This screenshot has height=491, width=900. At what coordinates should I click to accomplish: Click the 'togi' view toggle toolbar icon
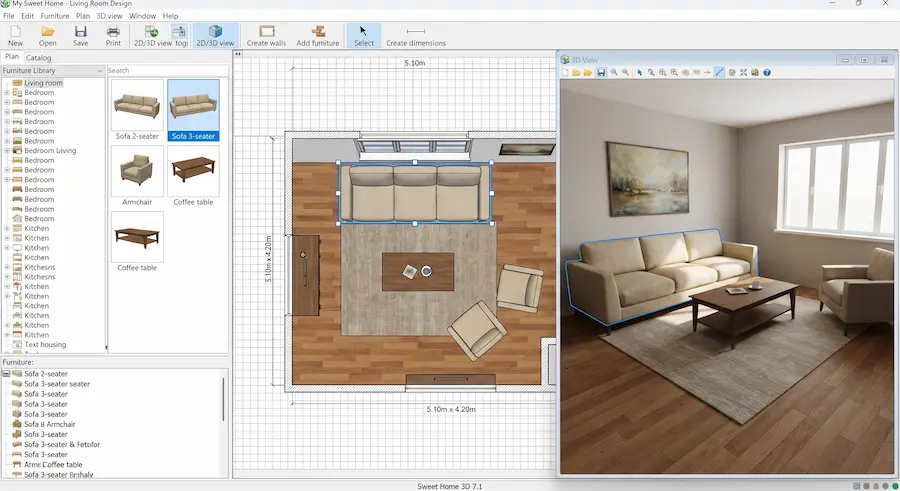[x=180, y=36]
